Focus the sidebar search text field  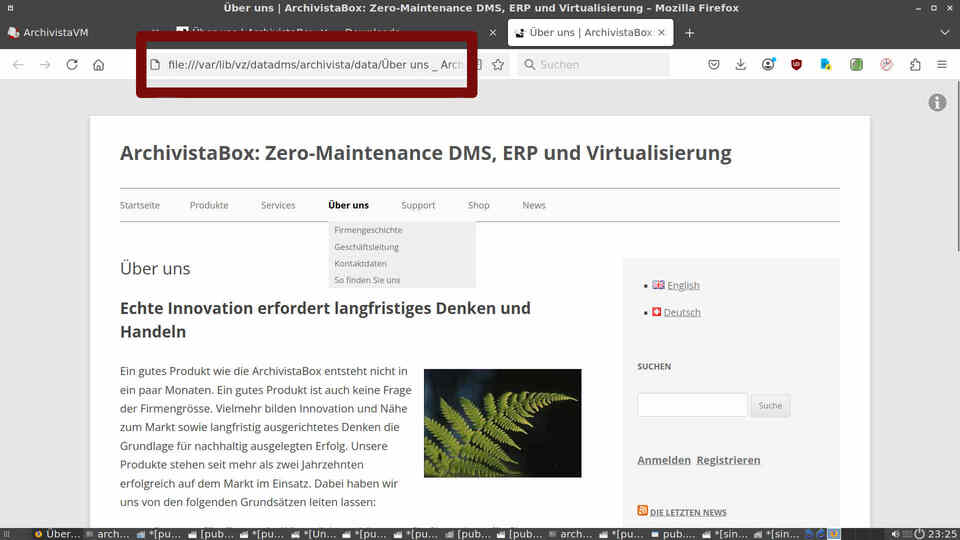click(x=692, y=405)
